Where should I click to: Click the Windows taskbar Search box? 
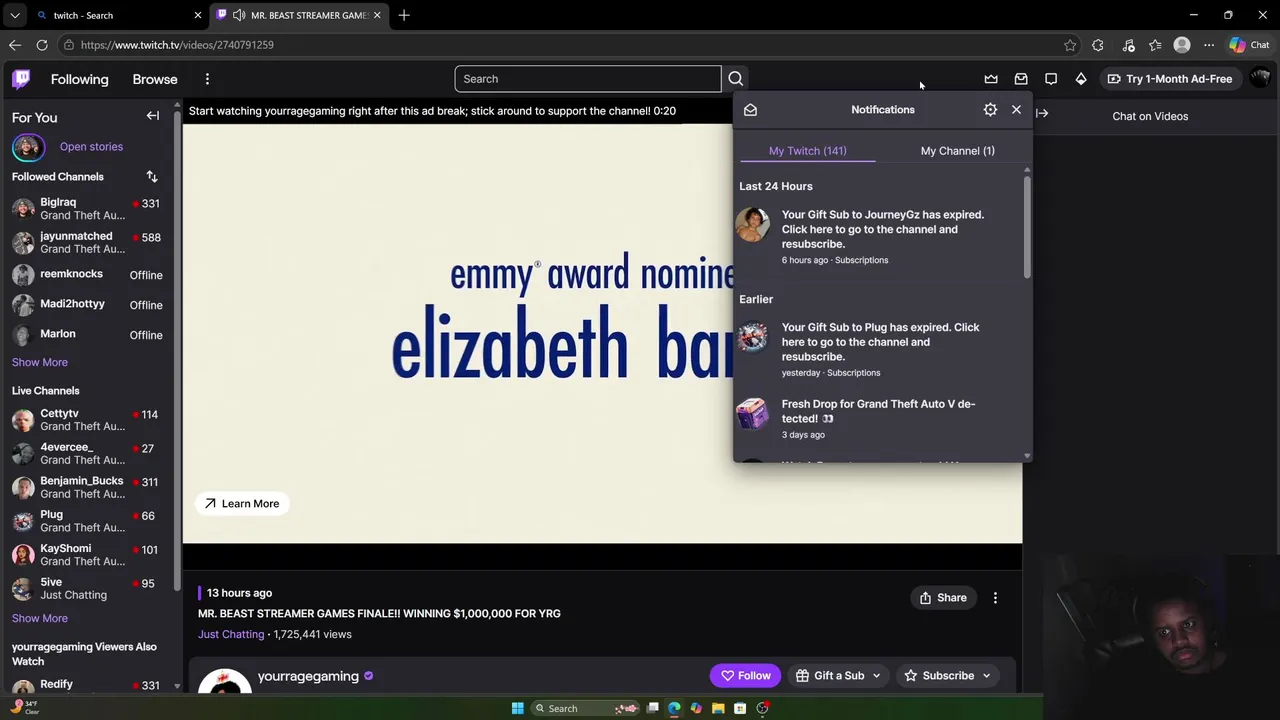tap(586, 708)
